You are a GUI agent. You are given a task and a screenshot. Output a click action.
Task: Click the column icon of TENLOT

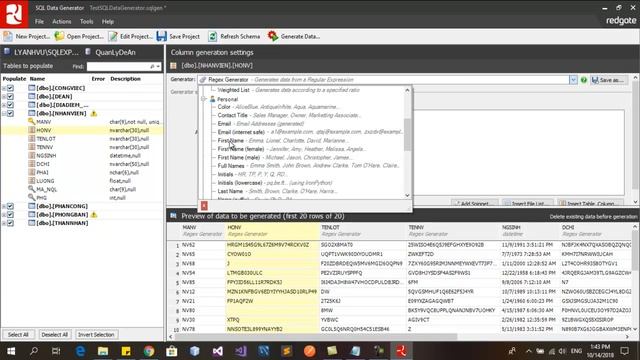pyautogui.click(x=31, y=139)
